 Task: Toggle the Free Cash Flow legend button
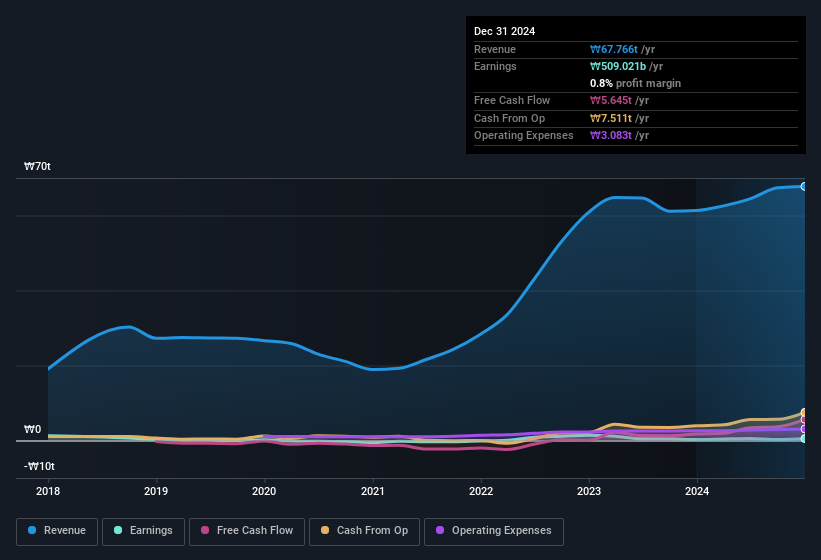click(247, 532)
